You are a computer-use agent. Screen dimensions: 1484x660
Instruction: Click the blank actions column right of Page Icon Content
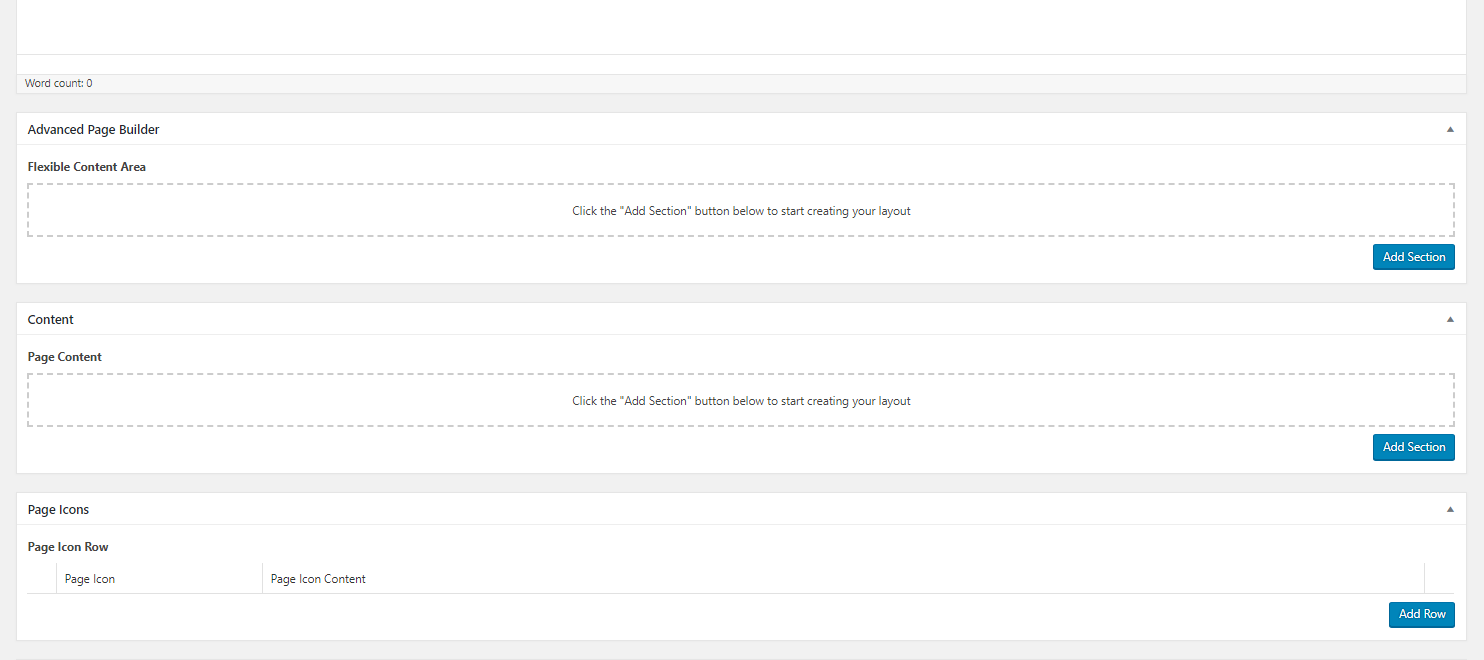(x=1439, y=579)
